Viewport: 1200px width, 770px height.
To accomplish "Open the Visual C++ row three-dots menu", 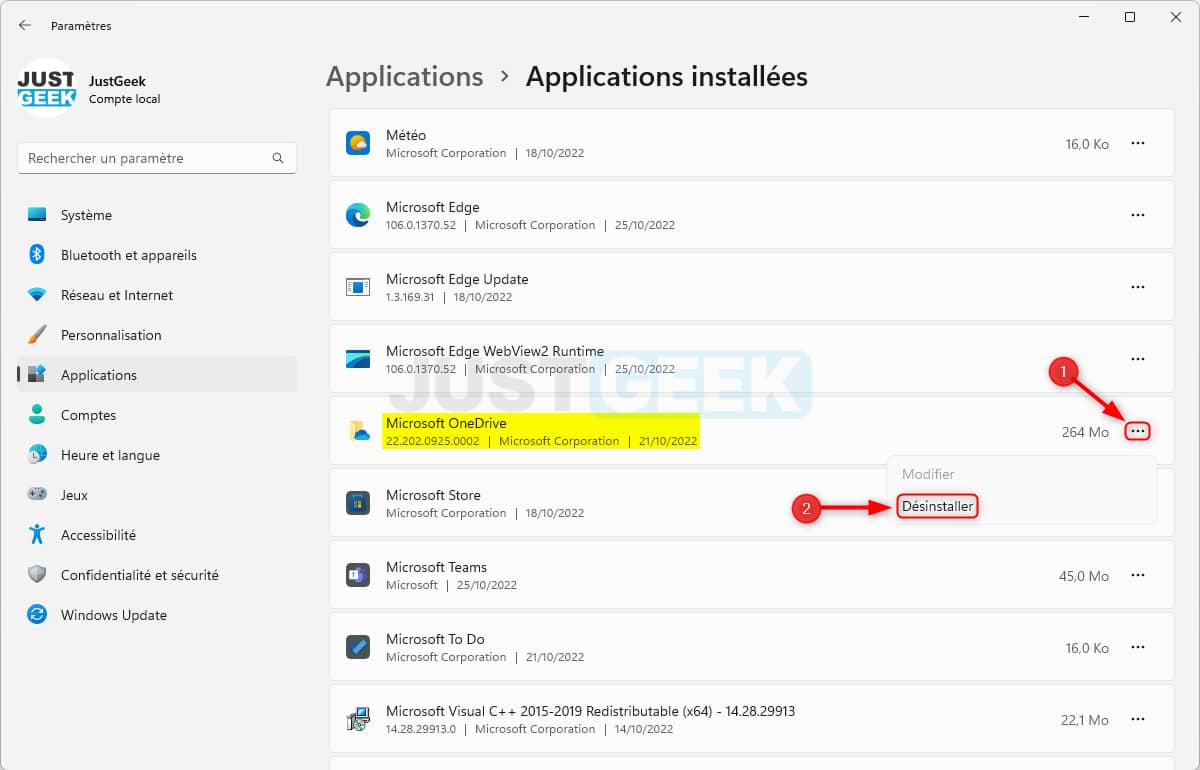I will [1137, 719].
